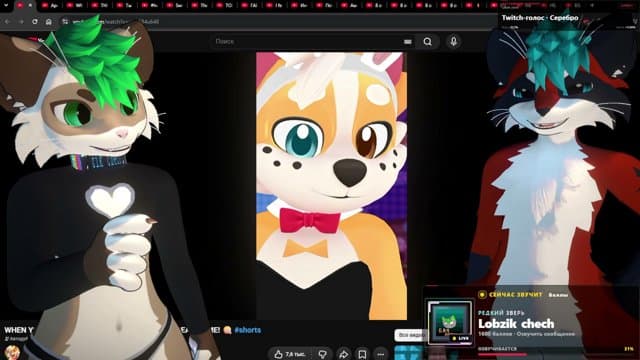This screenshot has width=640, height=360.
Task: Click the browser forward arrow
Action: pos(21,21)
